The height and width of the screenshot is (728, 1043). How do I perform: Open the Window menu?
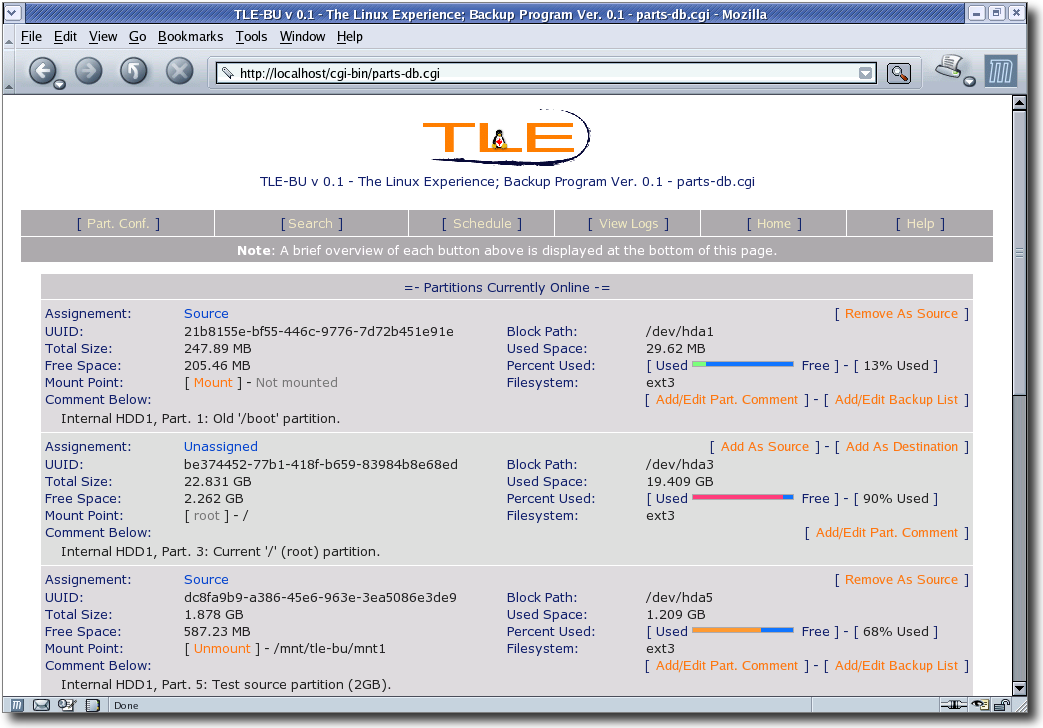[x=302, y=37]
